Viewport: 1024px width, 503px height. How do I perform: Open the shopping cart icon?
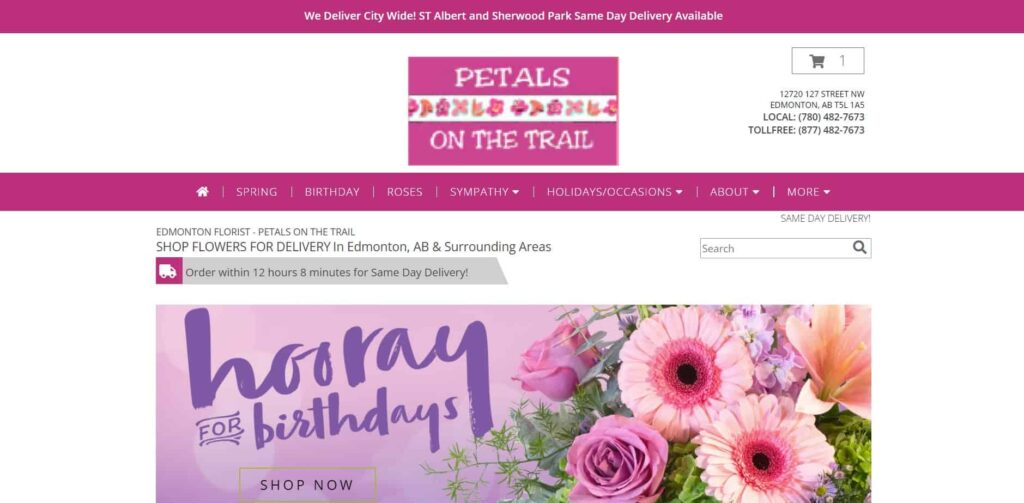click(x=817, y=61)
